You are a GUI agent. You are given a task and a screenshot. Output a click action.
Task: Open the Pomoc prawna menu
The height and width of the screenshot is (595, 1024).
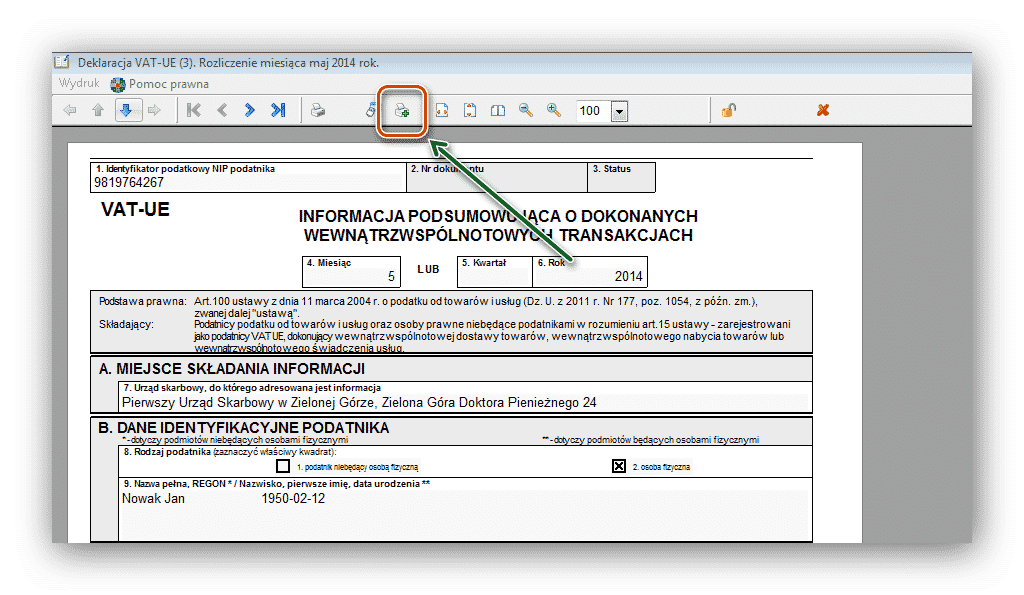pos(168,84)
